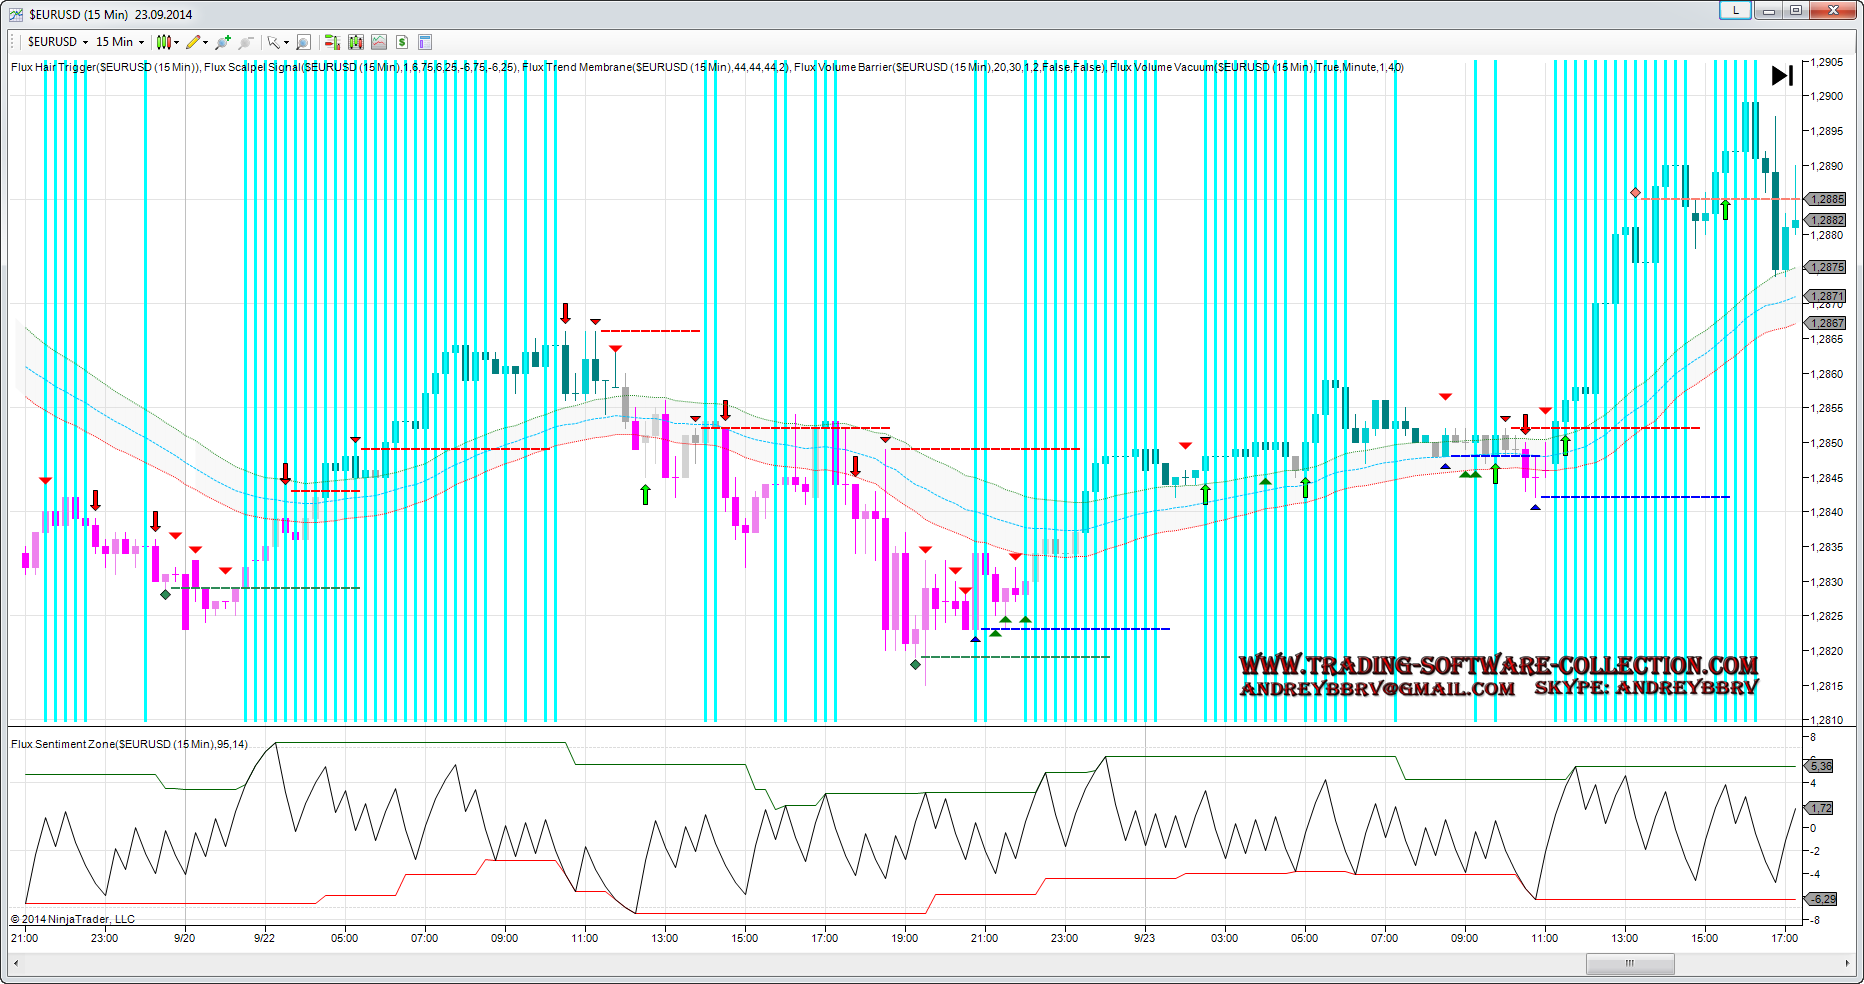
Task: Click the 1,2885 price marker on axis
Action: (x=1827, y=199)
